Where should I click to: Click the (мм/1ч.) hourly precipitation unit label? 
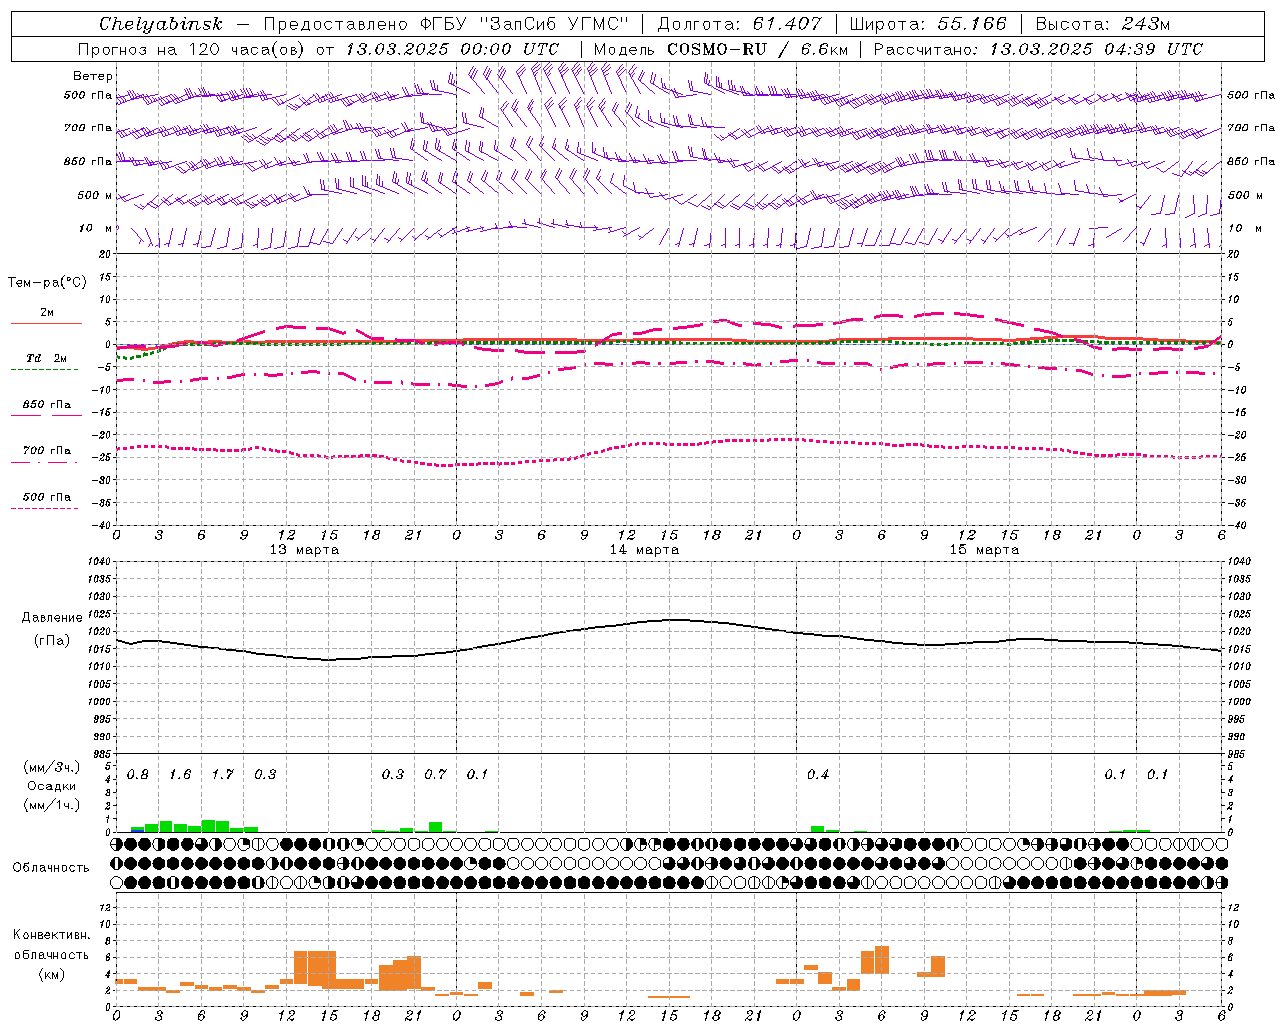click(51, 805)
